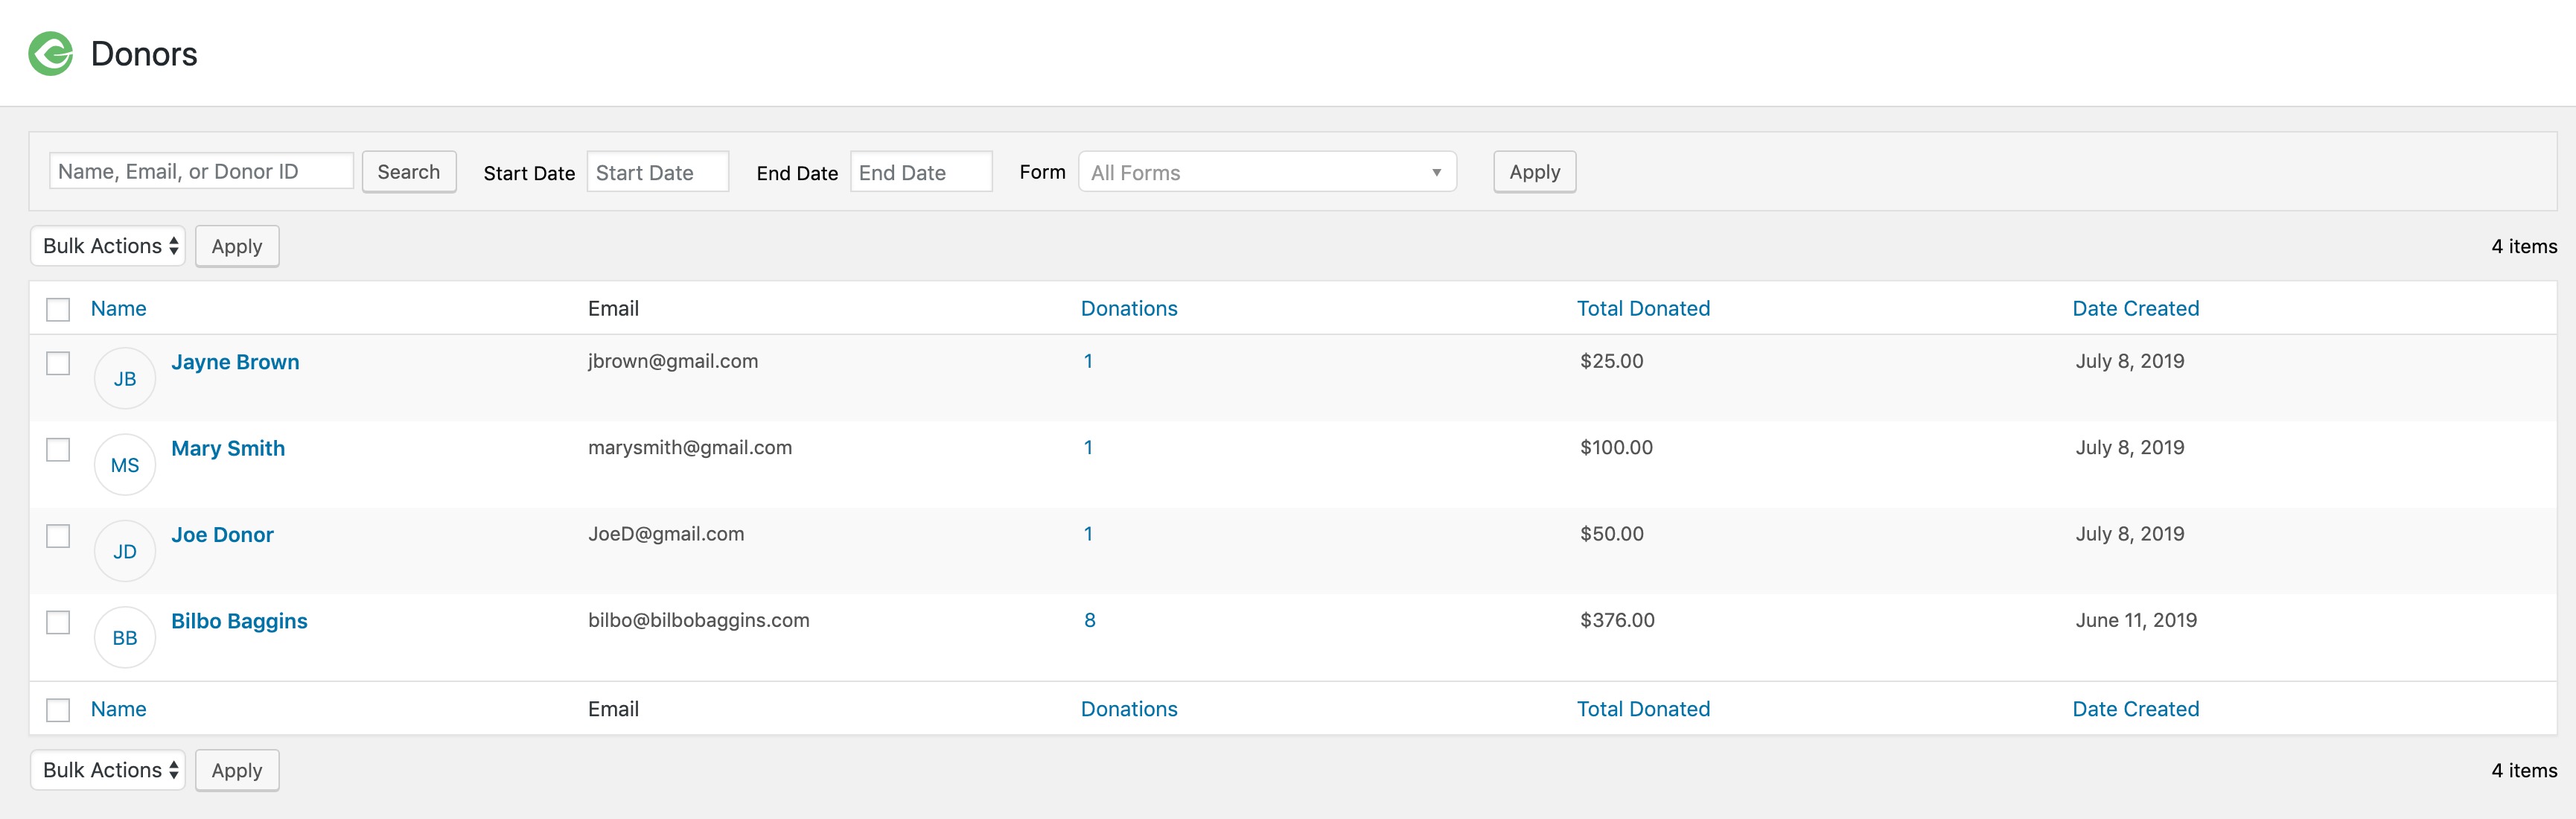
Task: Click the bottom 4 items count
Action: tap(2524, 770)
